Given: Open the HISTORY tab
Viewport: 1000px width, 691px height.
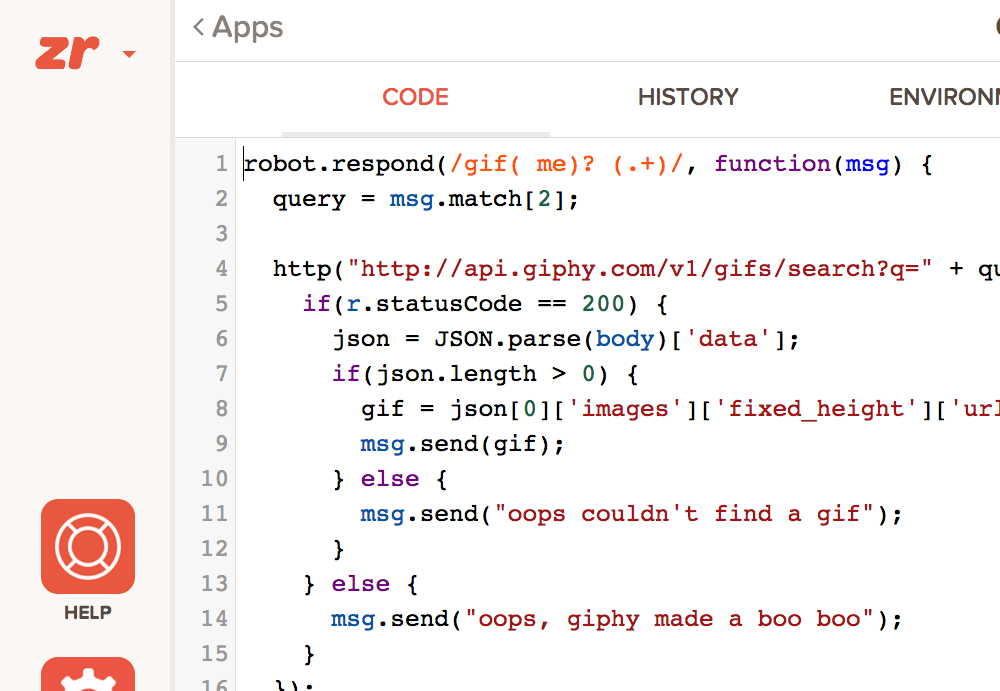Looking at the screenshot, I should (688, 97).
